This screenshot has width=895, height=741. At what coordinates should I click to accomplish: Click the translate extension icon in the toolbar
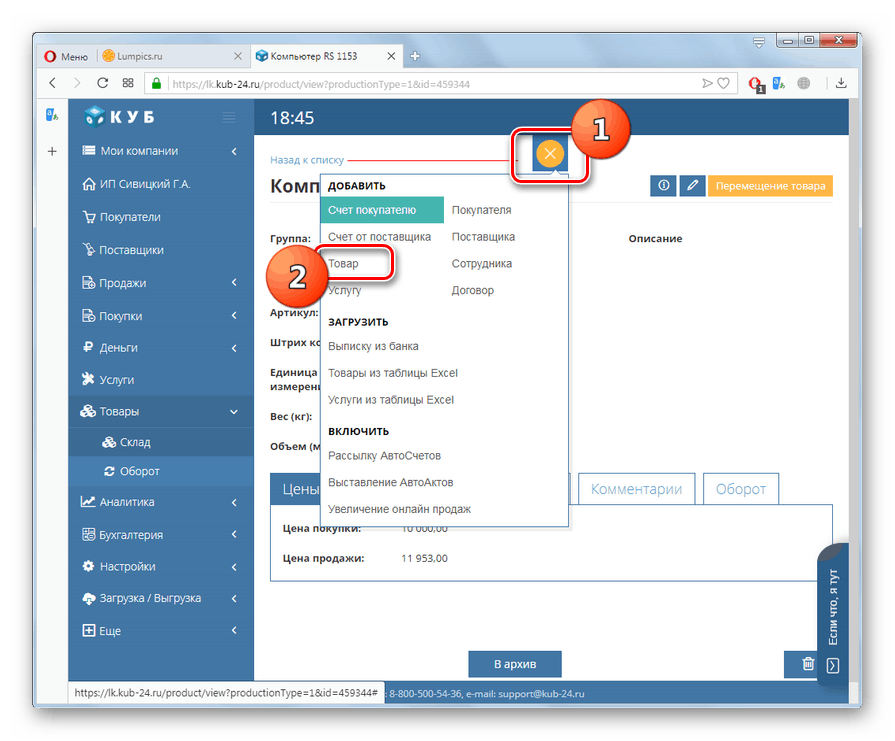[x=779, y=84]
